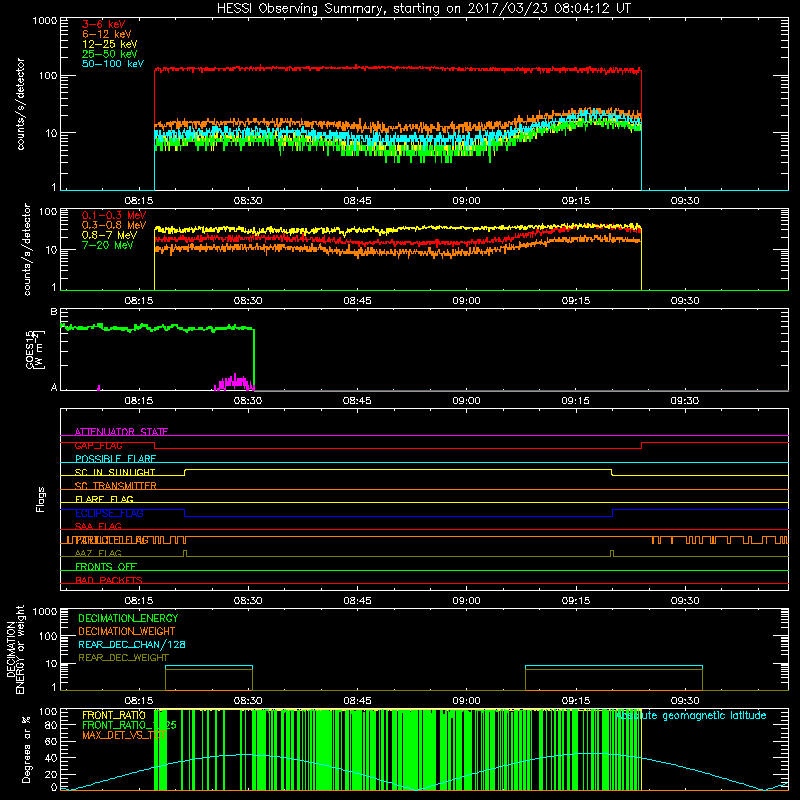
Task: Select the ECLIPSE_FLAG label
Action: coord(109,513)
